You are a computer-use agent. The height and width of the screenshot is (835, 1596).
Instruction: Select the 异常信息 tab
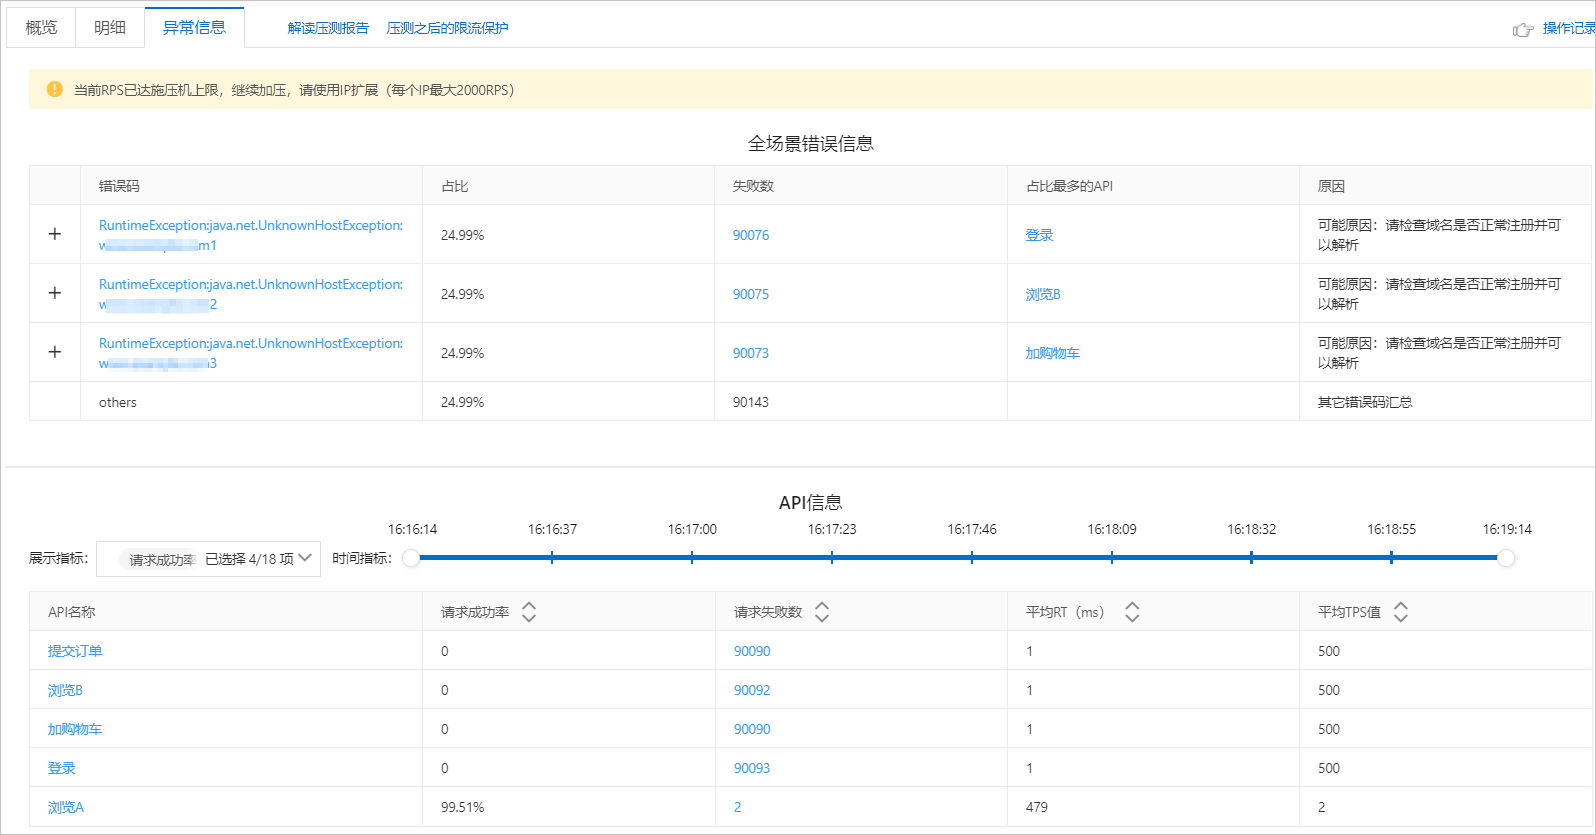pyautogui.click(x=194, y=28)
